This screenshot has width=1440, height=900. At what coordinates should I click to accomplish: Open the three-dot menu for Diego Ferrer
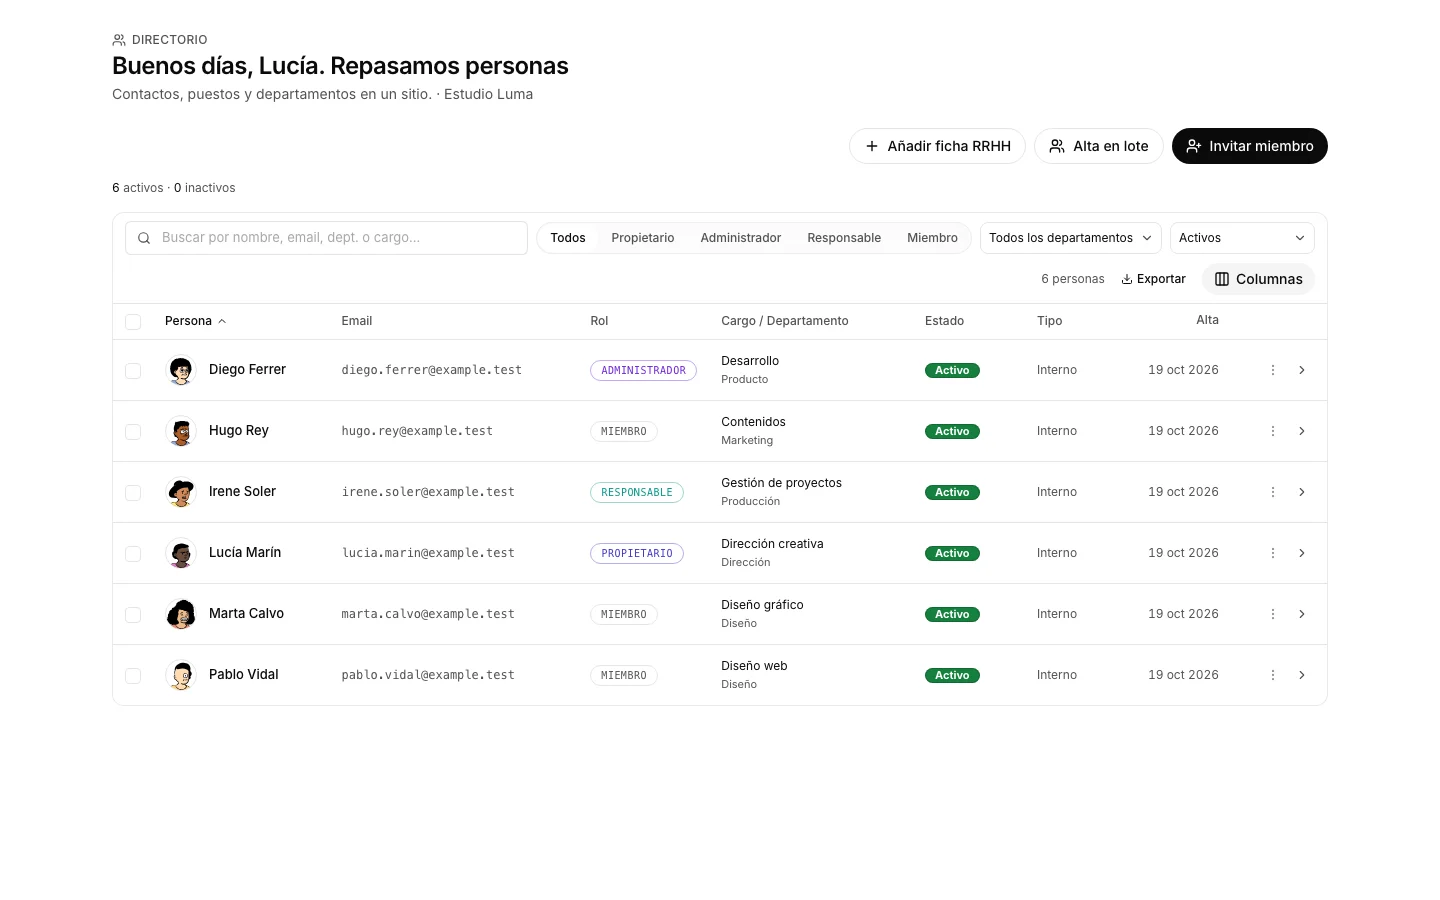click(1273, 370)
